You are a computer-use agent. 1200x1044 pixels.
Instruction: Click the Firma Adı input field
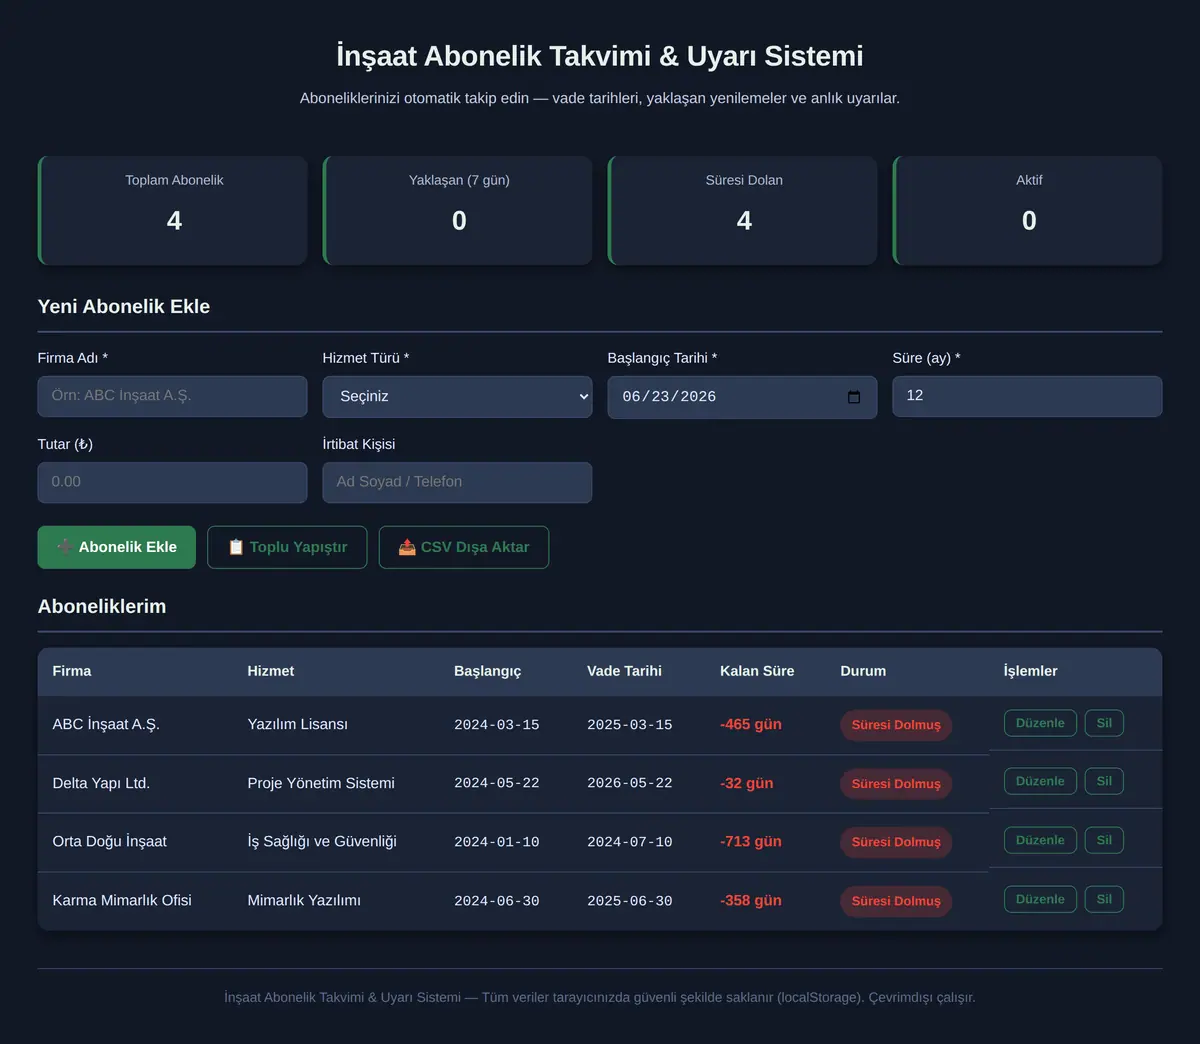(172, 396)
